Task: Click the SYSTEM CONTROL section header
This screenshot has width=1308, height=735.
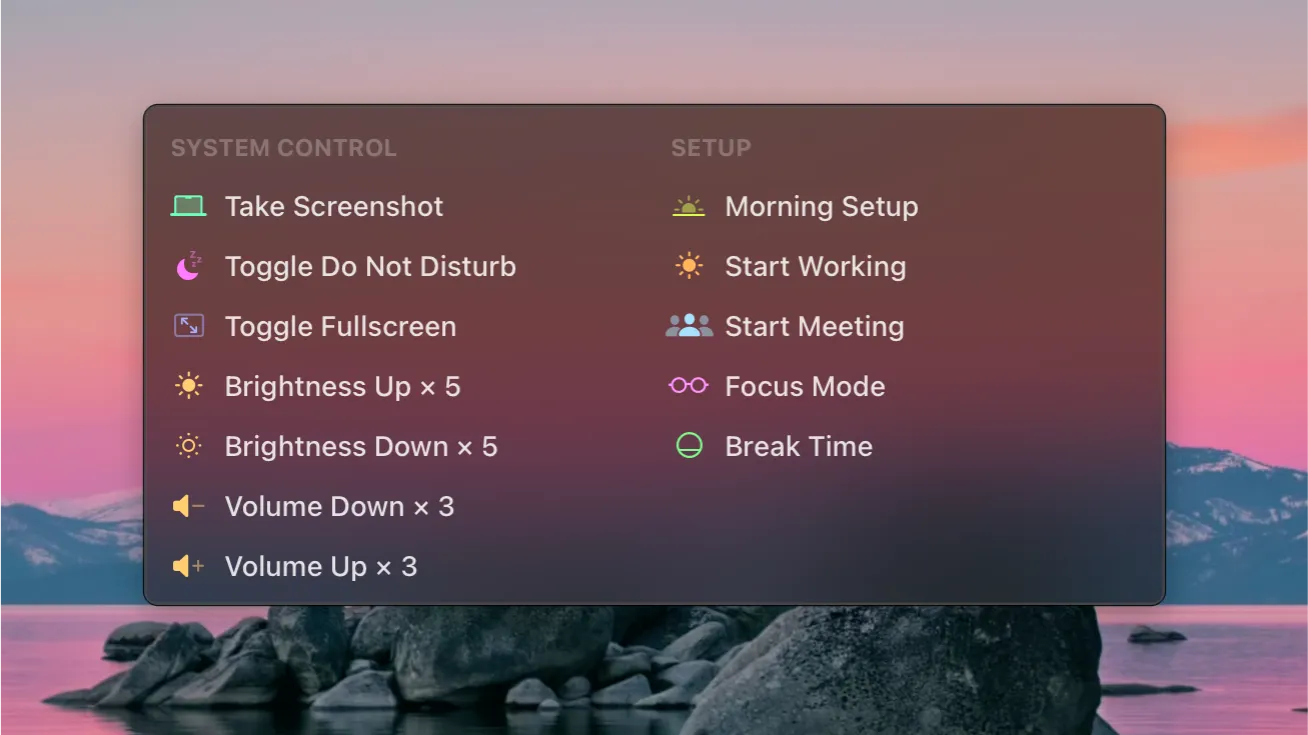Action: click(284, 148)
